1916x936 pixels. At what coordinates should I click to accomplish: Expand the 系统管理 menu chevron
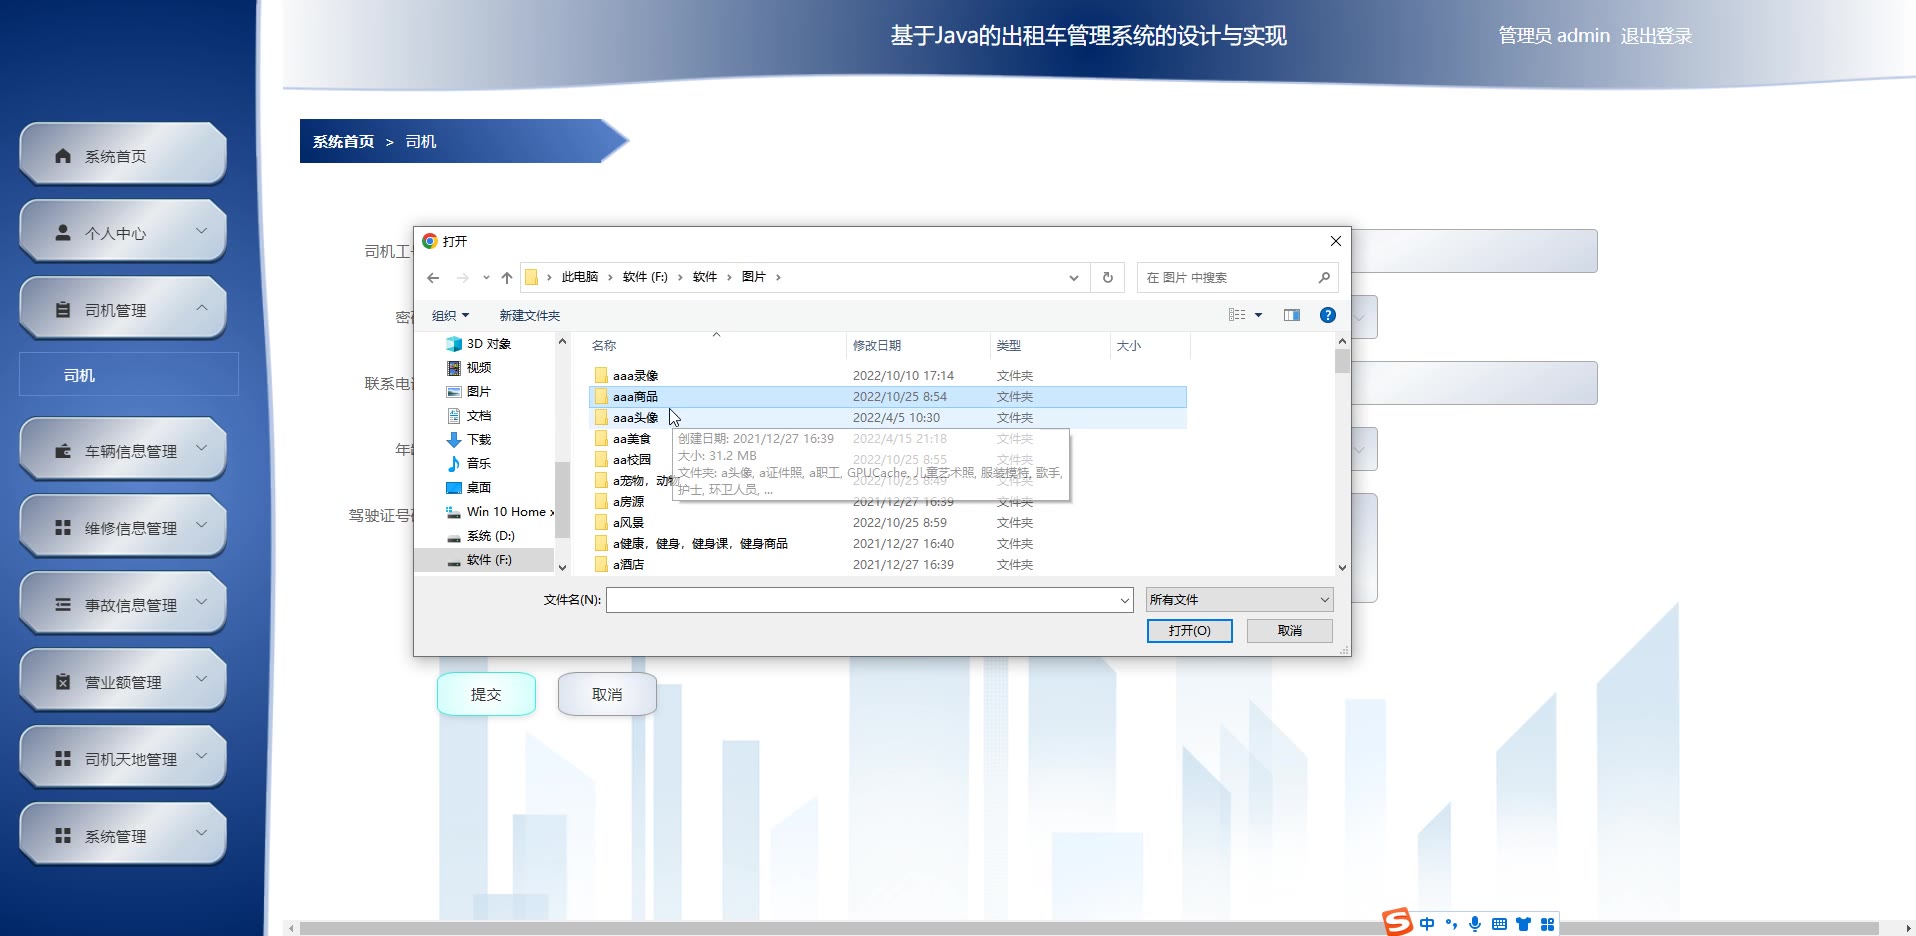pos(202,833)
